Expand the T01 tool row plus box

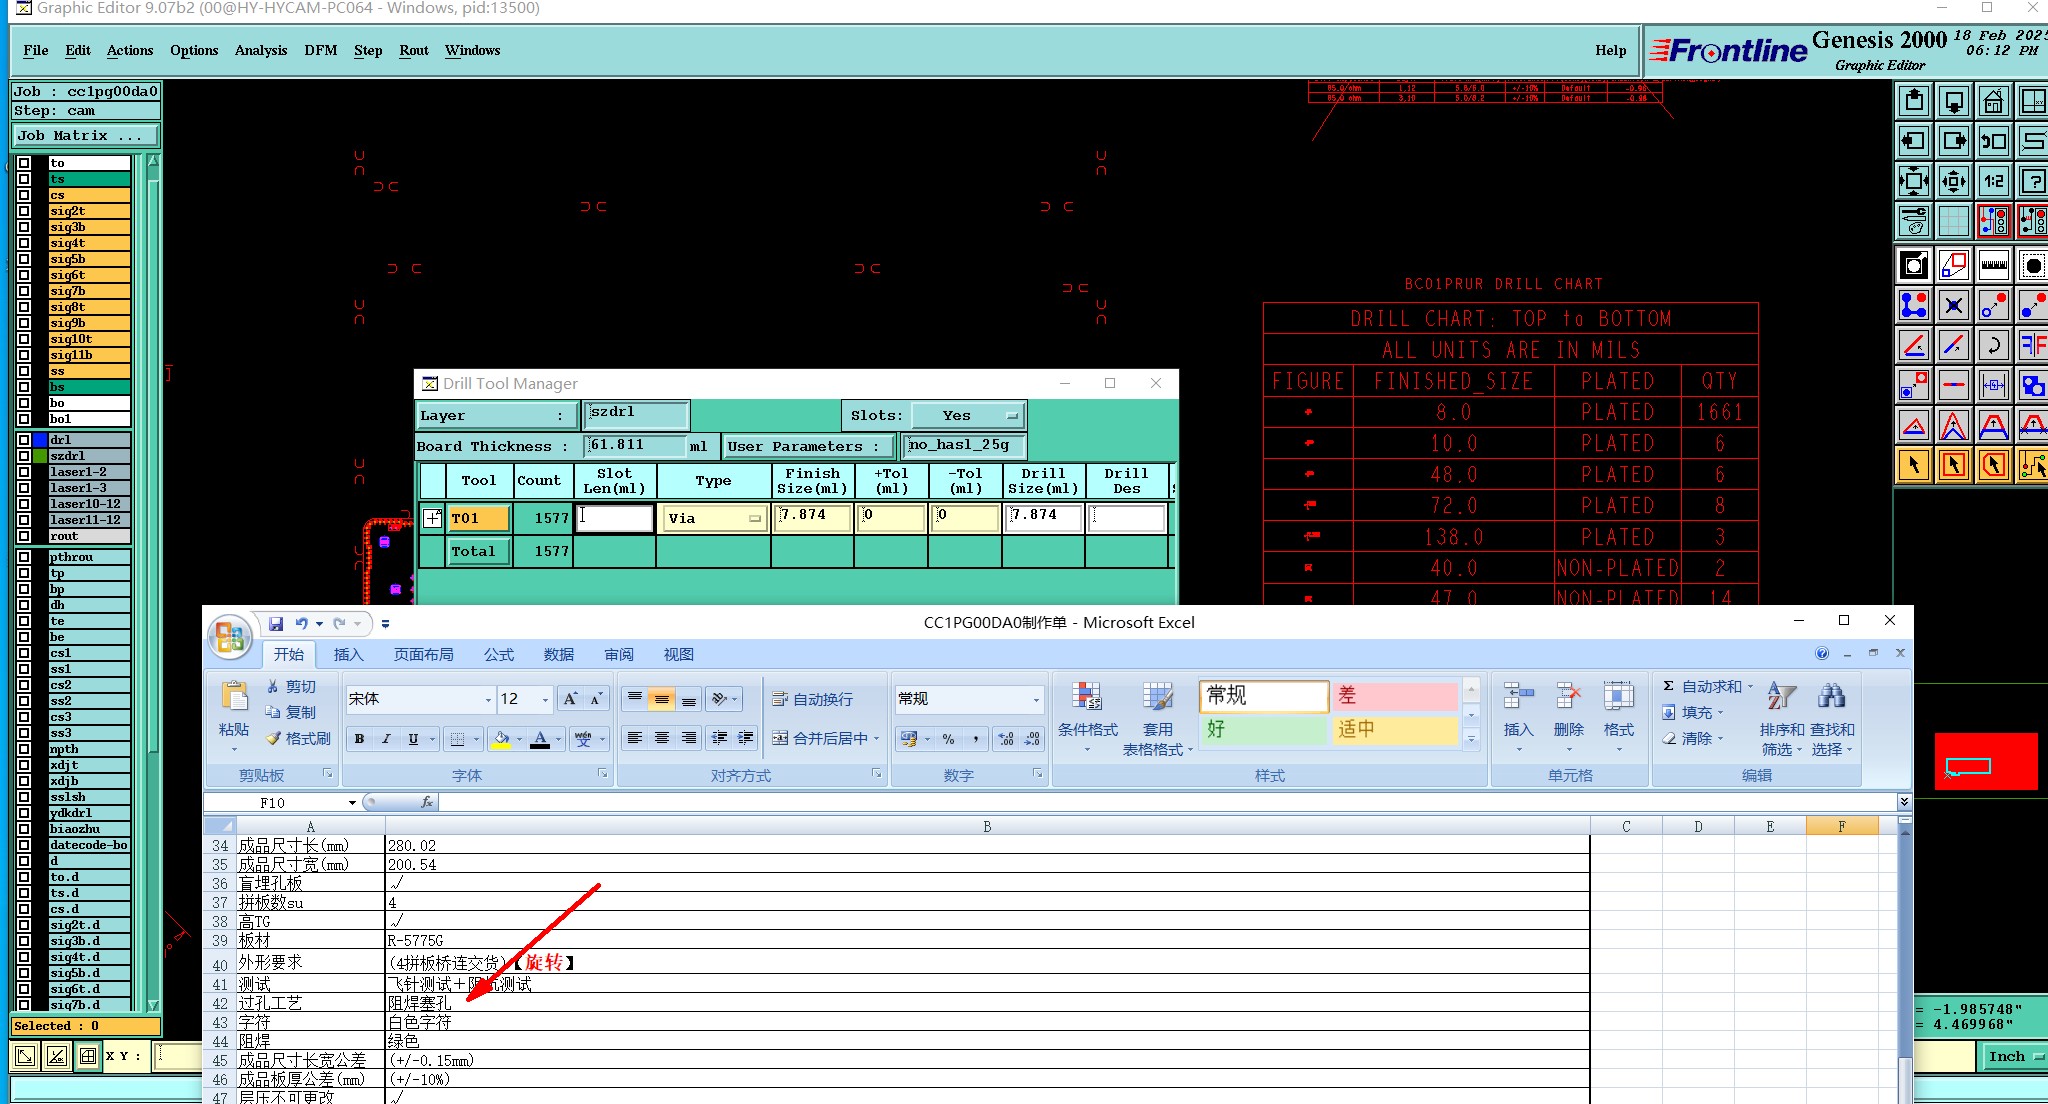click(432, 518)
